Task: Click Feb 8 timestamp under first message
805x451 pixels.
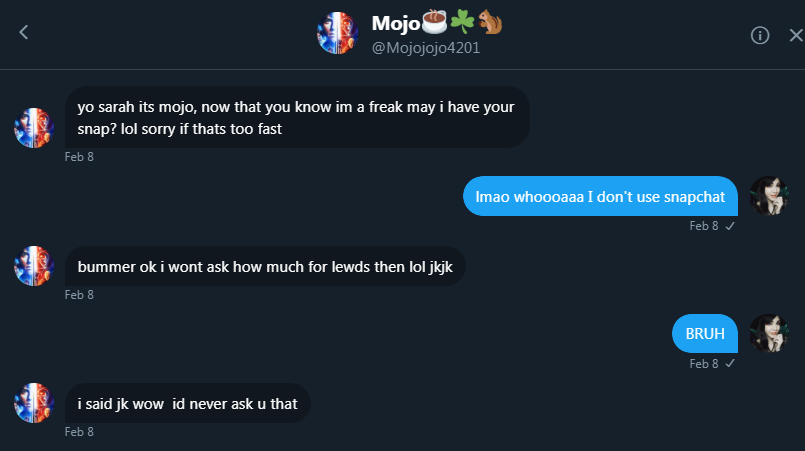Action: (79, 157)
